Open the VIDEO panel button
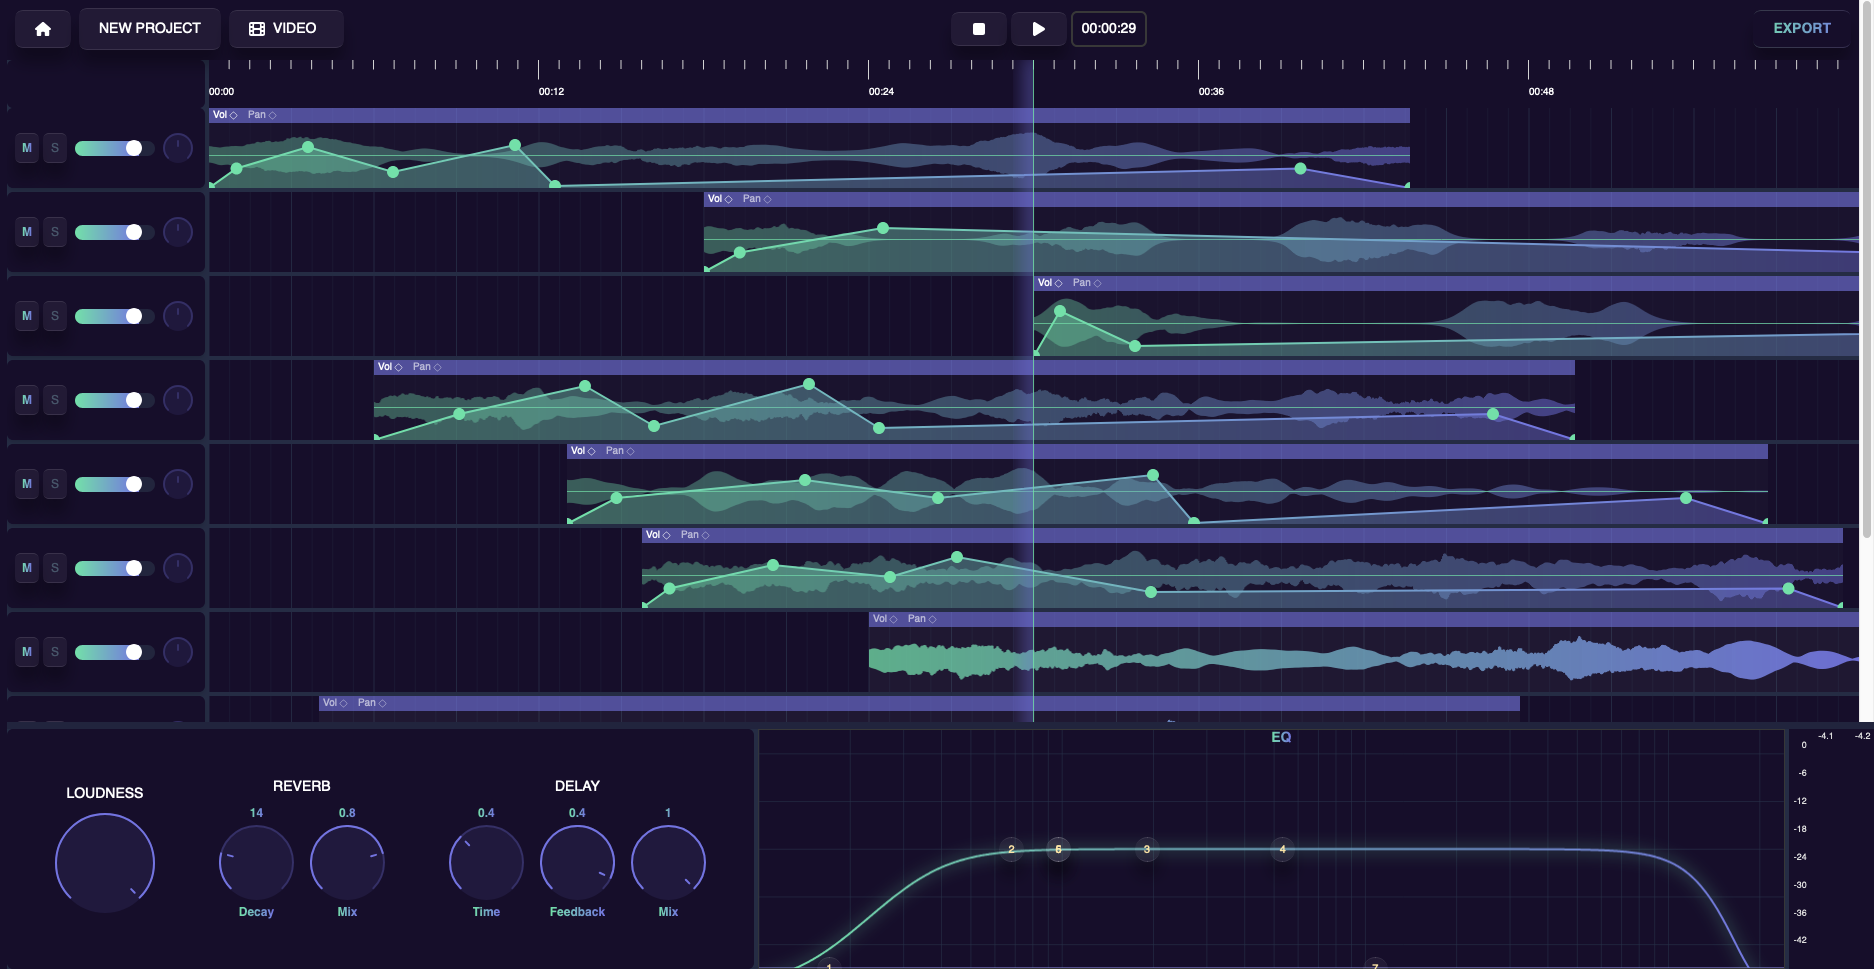The image size is (1874, 969). [x=286, y=29]
